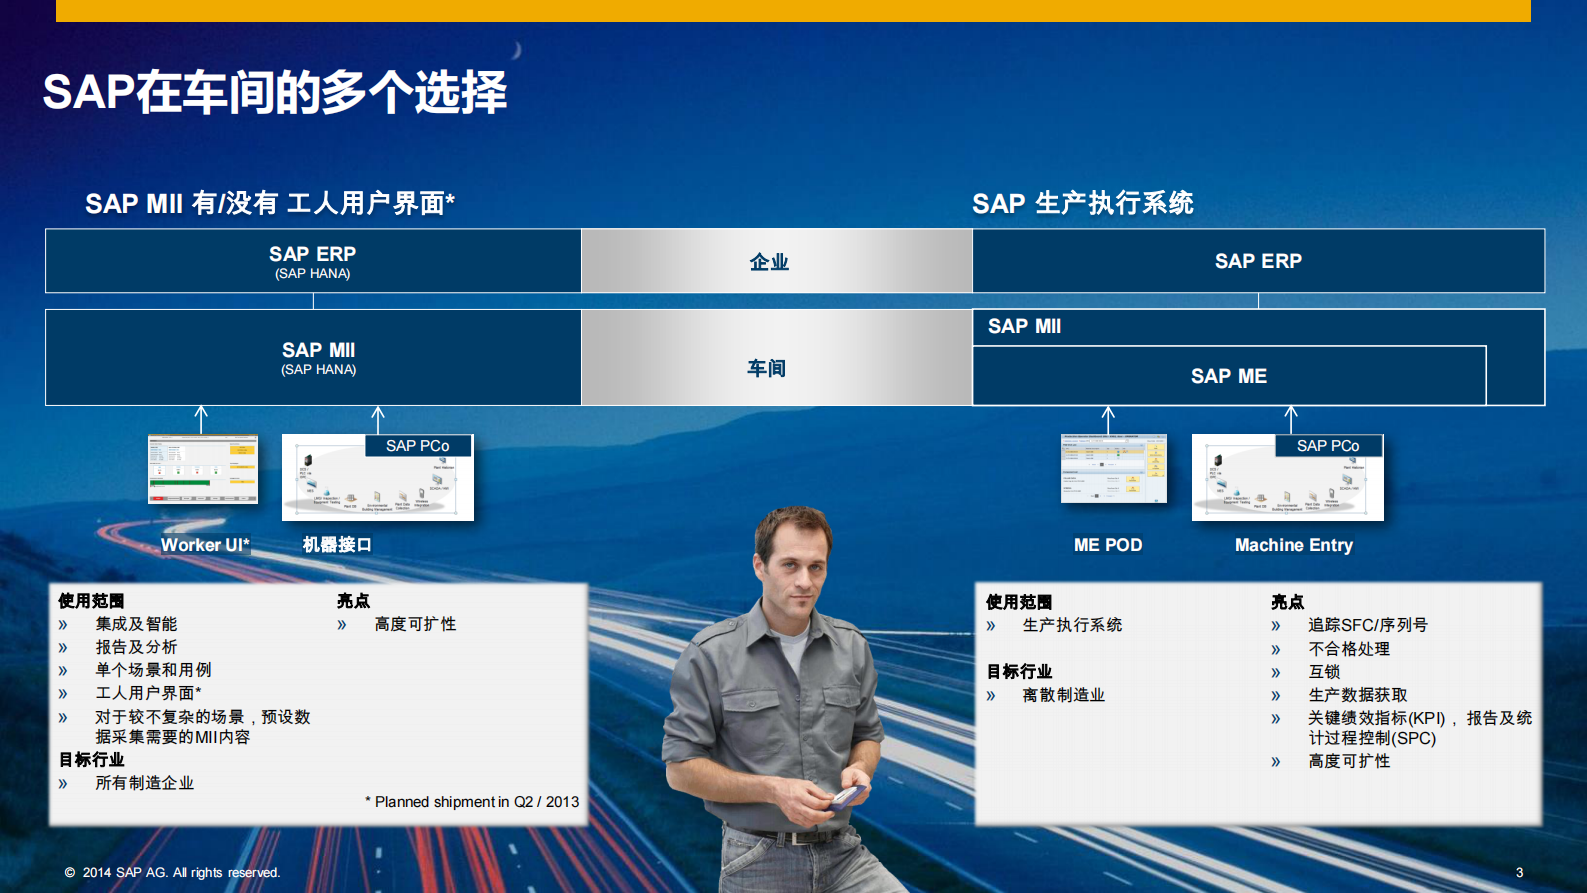The image size is (1587, 893).
Task: Click the bullet 所有制造企业
Action: point(144,783)
